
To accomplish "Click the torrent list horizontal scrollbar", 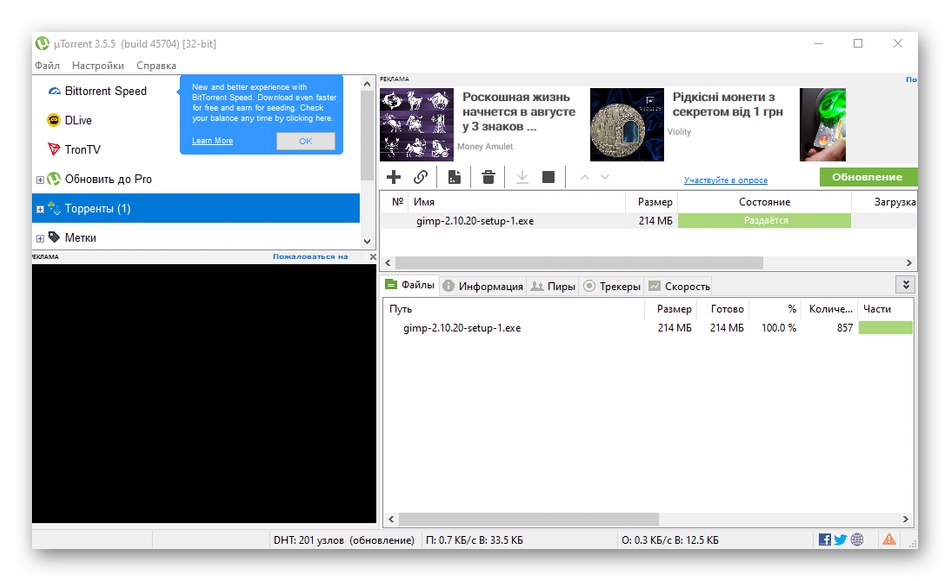I will (579, 262).
